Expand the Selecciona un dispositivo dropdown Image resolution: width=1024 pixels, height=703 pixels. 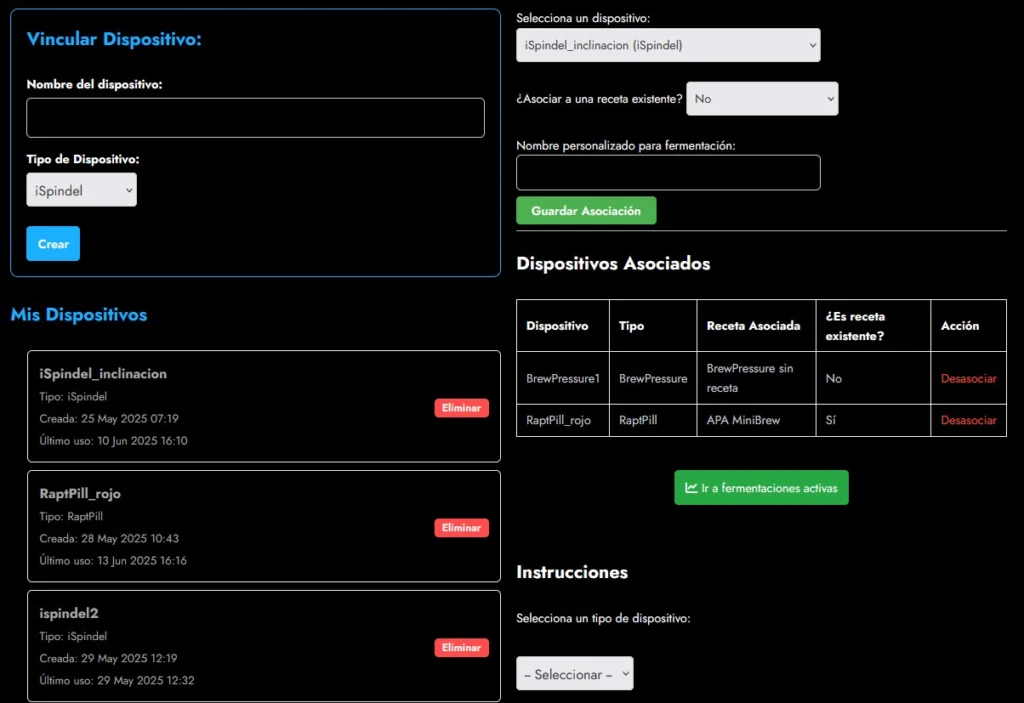point(667,45)
